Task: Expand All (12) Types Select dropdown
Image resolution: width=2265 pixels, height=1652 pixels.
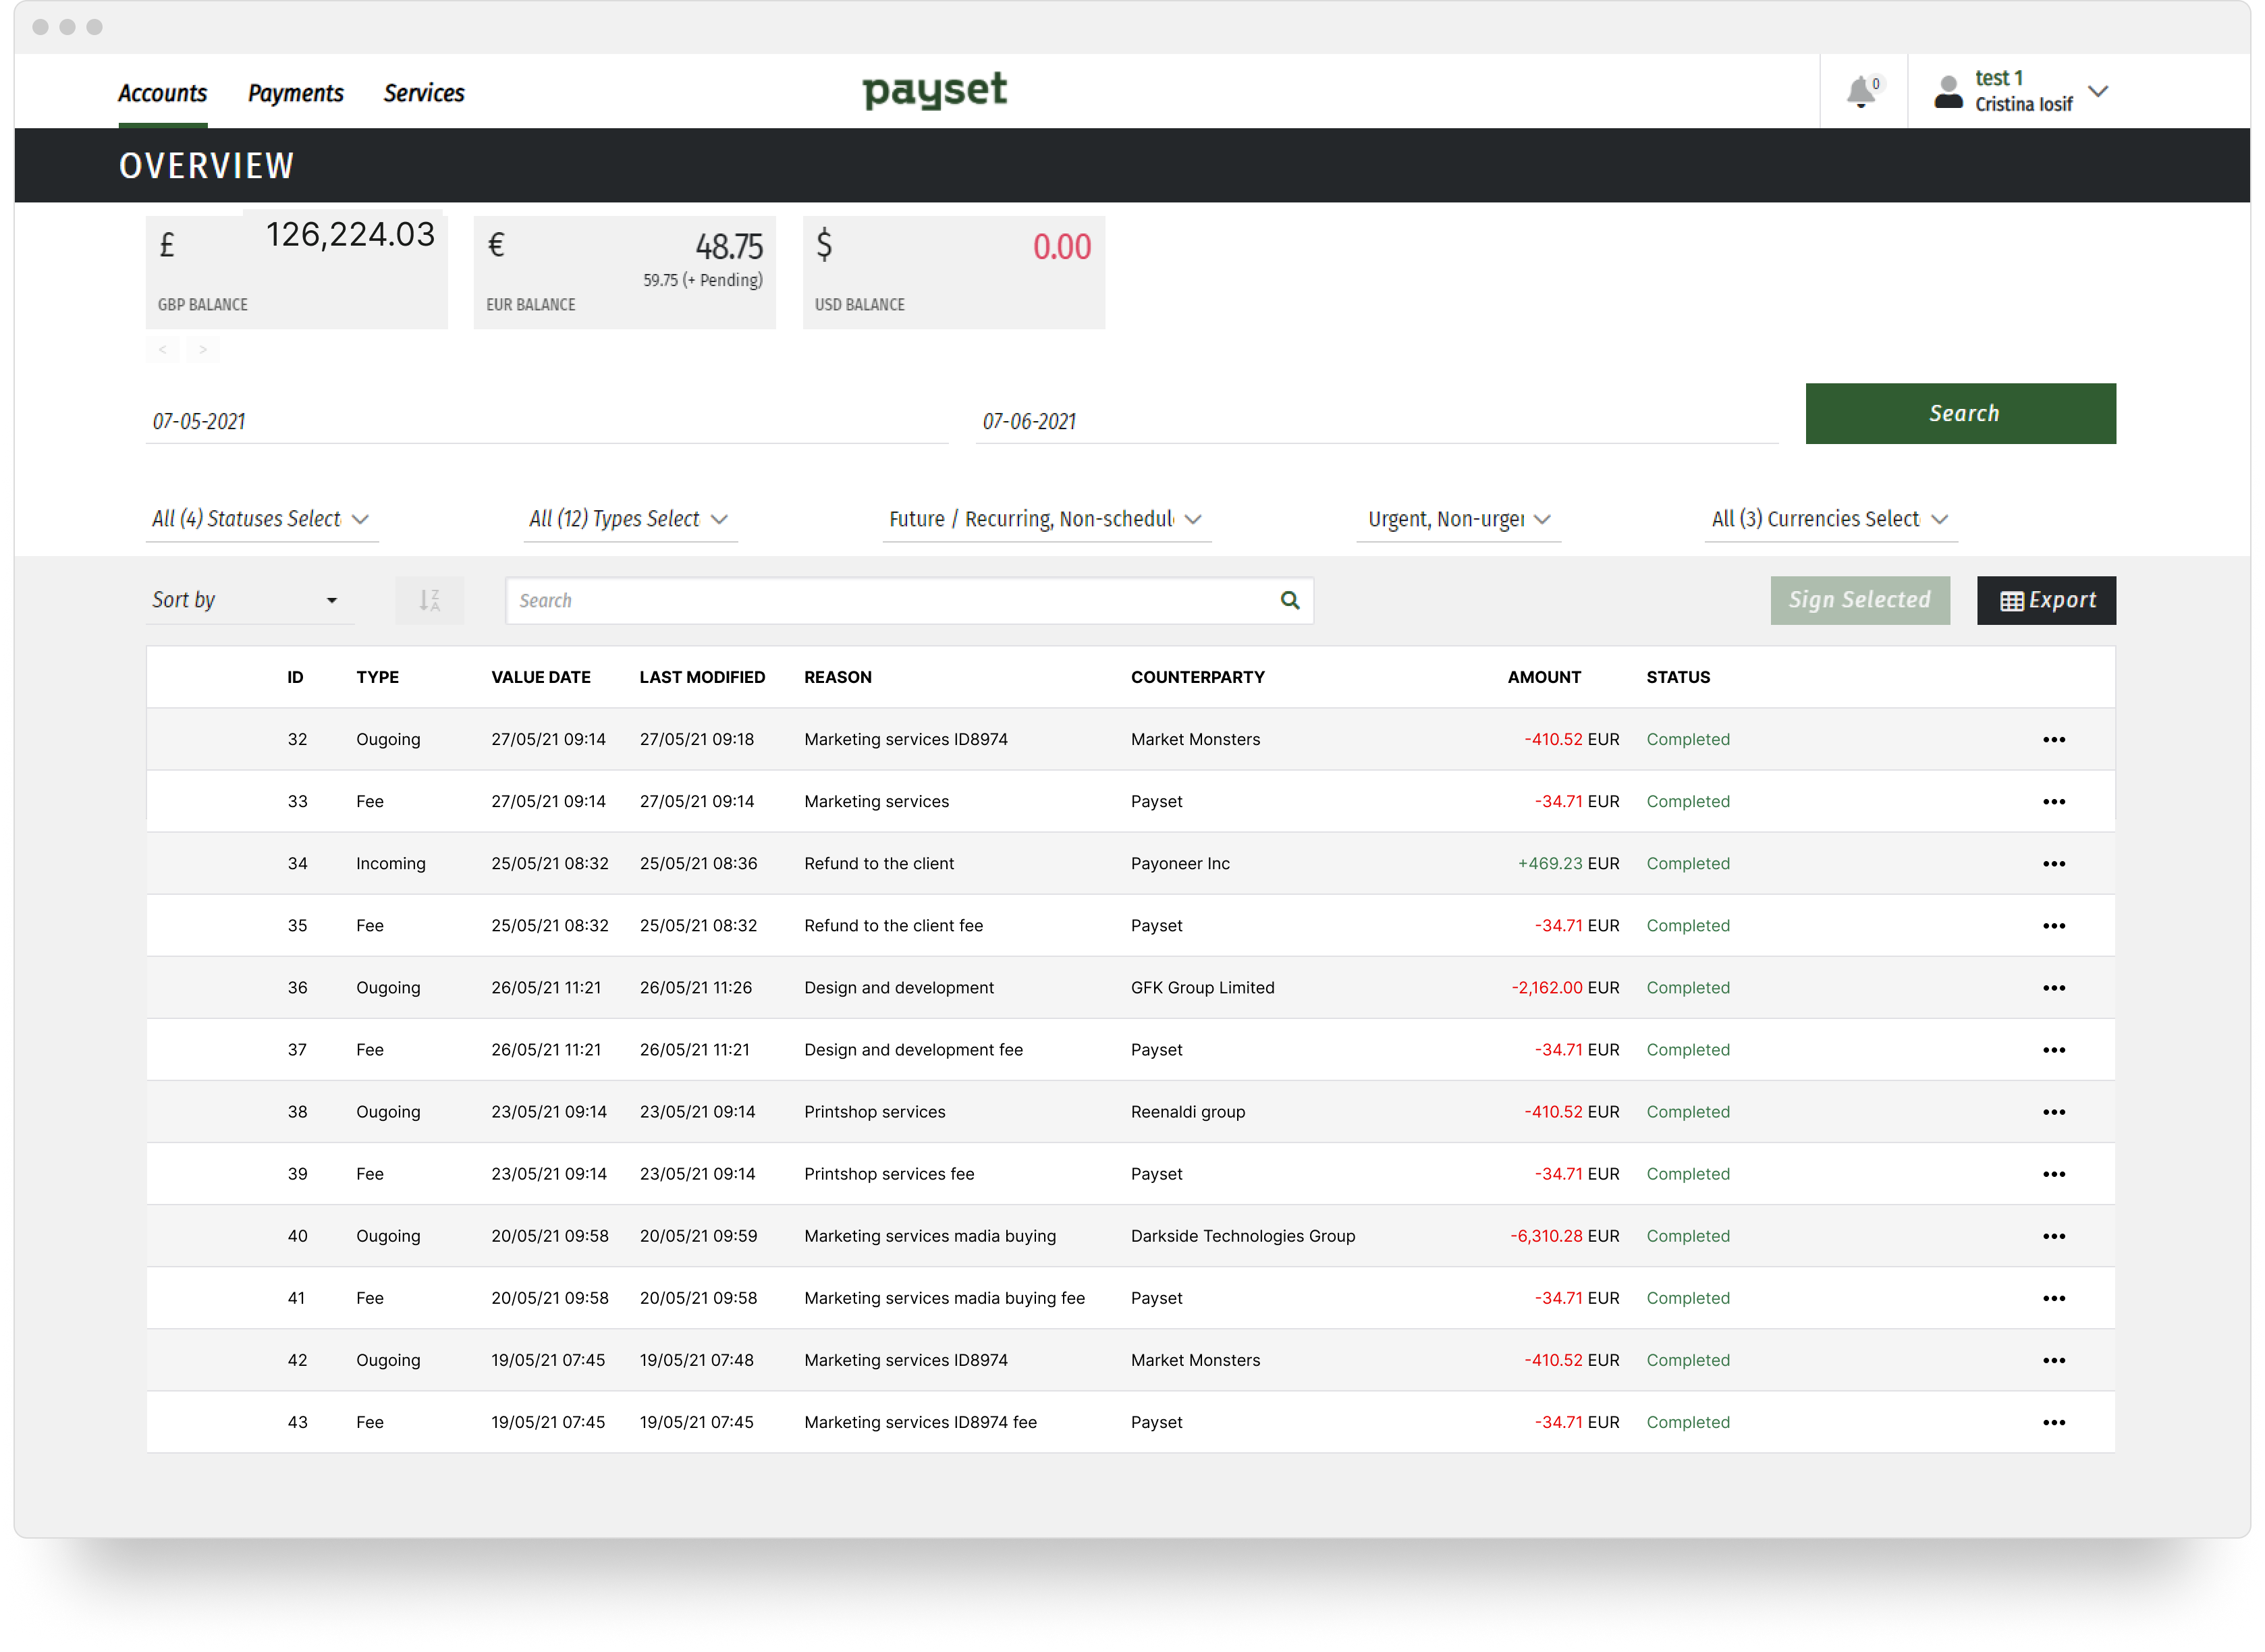Action: [x=630, y=519]
